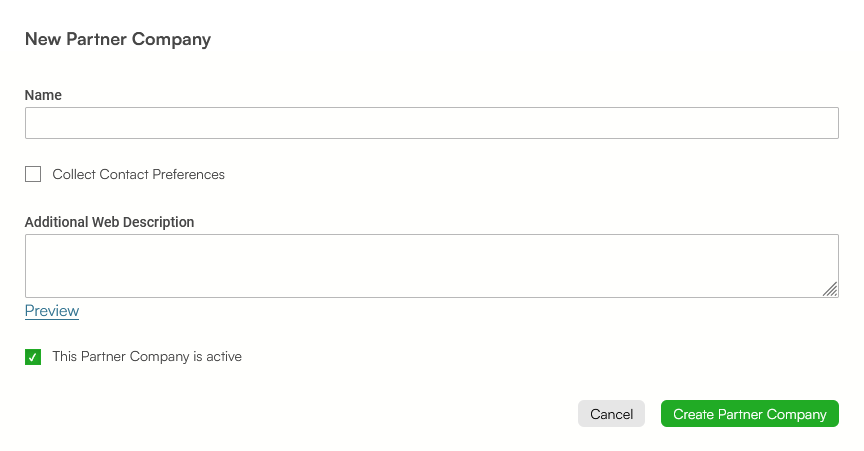This screenshot has width=864, height=451.
Task: Click the Cancel button
Action: [611, 414]
